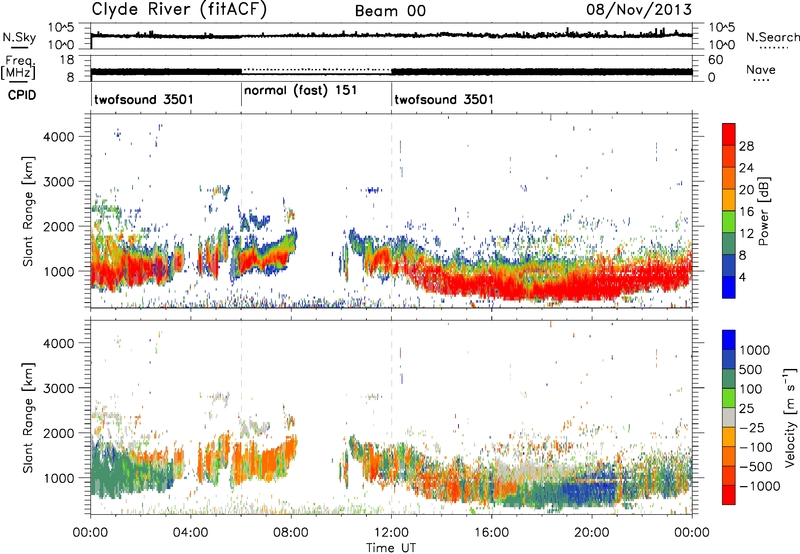Pick the bottom red segment of Velocity color bar
Viewport: 800px width, 554px height.
pos(729,495)
